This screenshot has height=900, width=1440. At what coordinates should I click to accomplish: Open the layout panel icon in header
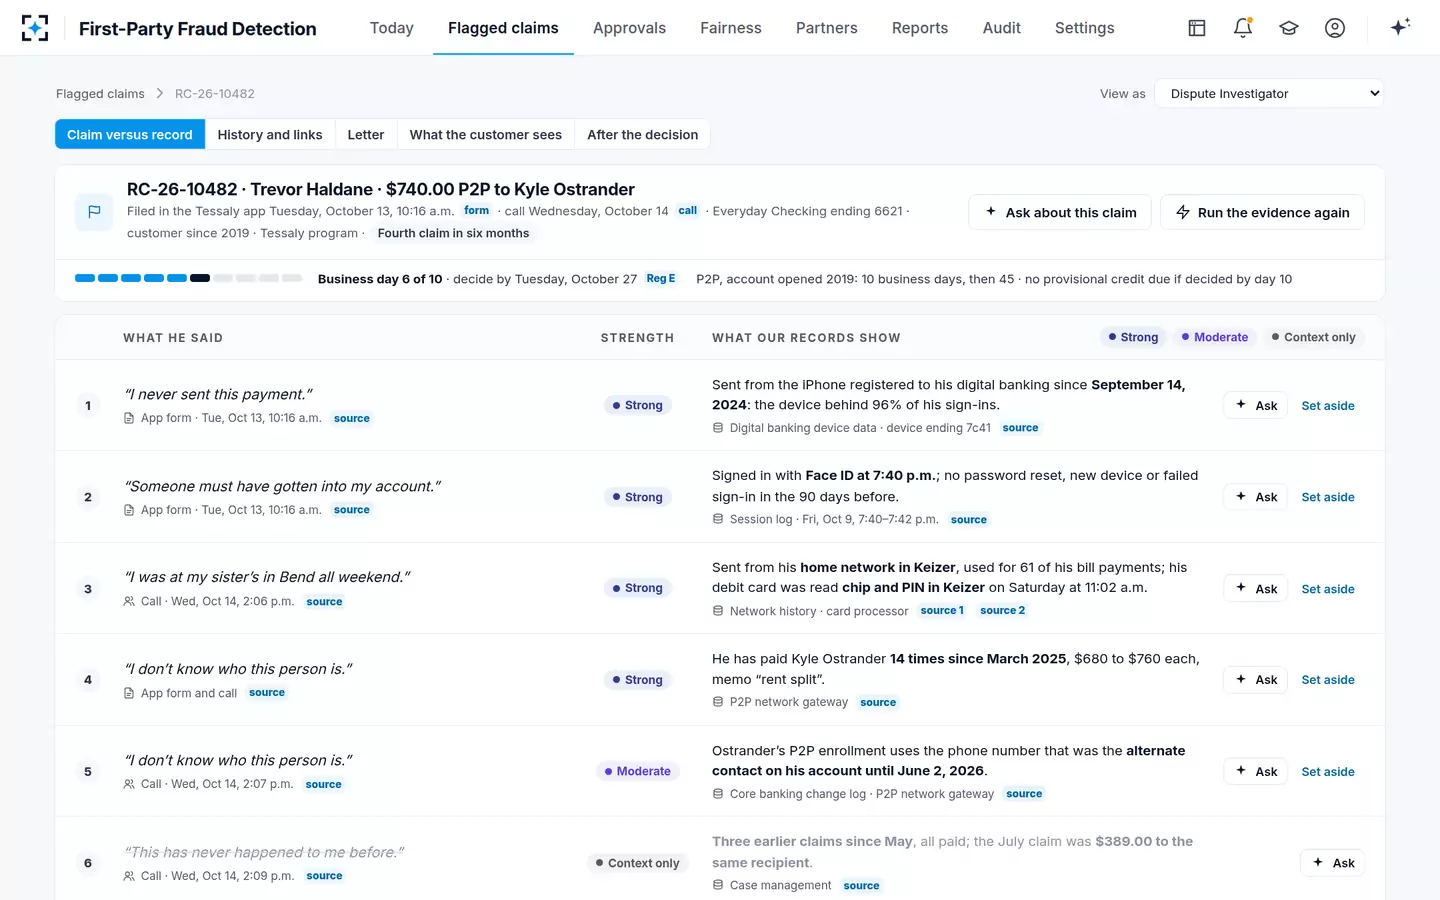click(x=1197, y=28)
